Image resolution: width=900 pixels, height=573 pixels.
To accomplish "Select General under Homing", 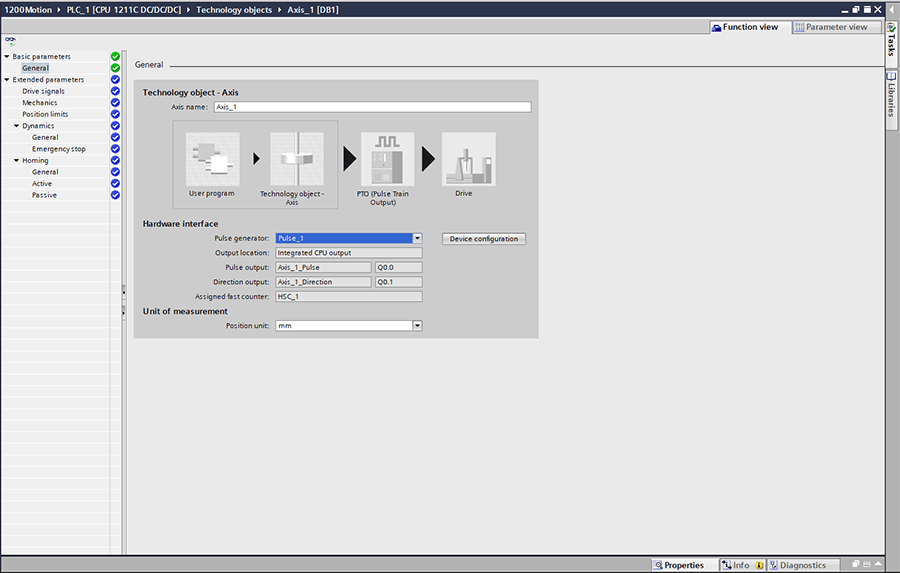I will coord(45,172).
